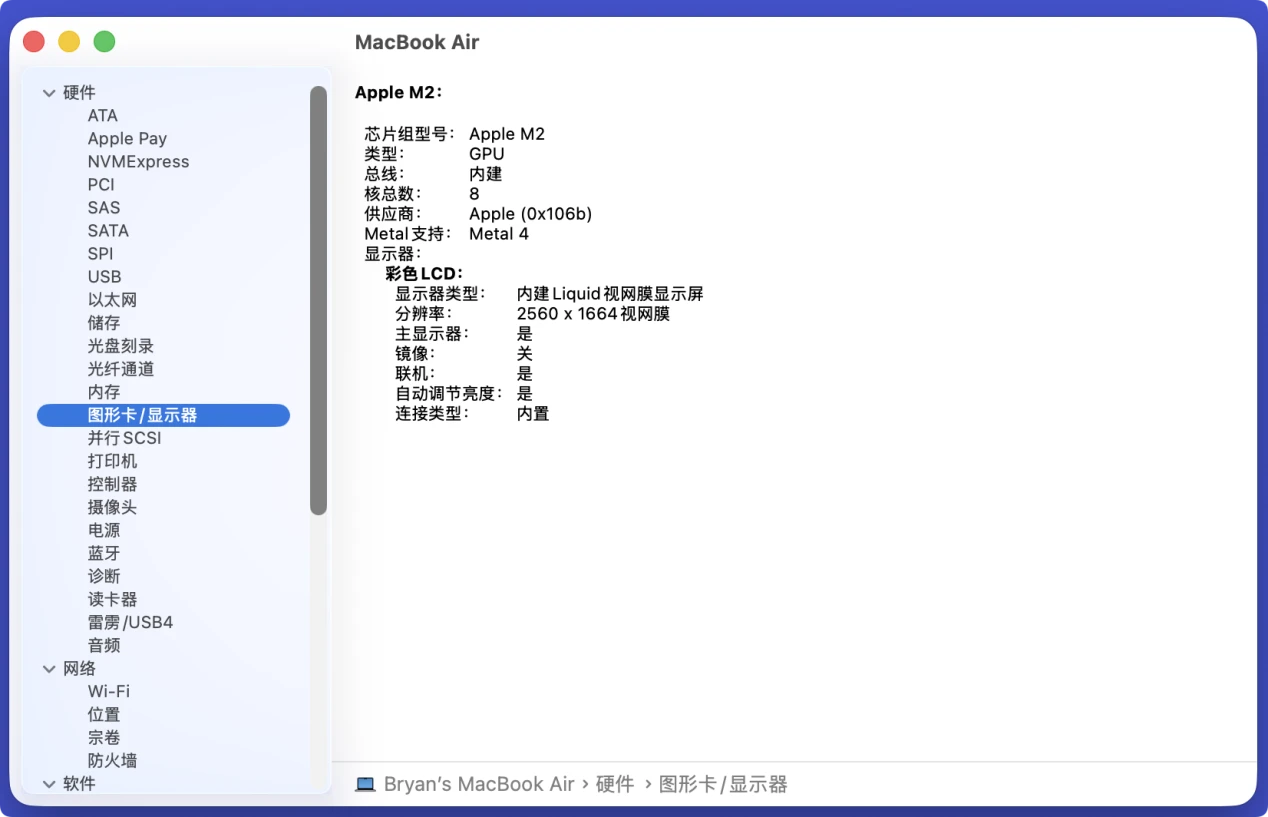This screenshot has height=817, width=1268.
Task: Select 并行 SCSI in the sidebar
Action: (x=124, y=438)
